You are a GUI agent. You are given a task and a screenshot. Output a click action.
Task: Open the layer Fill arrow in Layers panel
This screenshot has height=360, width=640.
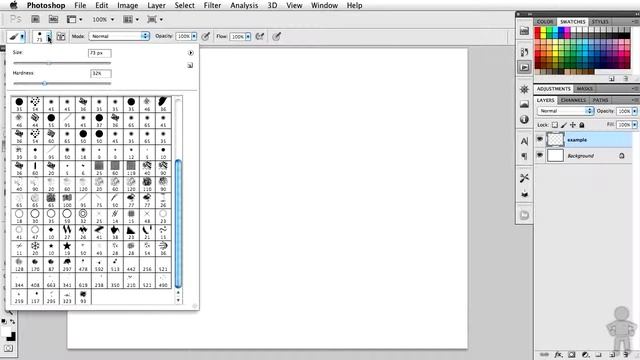point(635,125)
